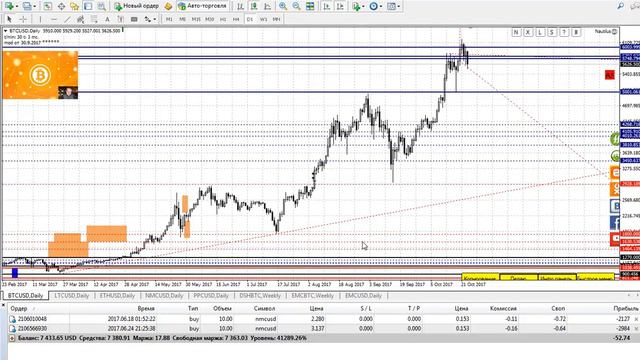Switch to M15 timeframe
Image resolution: width=640 pixels, height=360 pixels.
click(196, 19)
